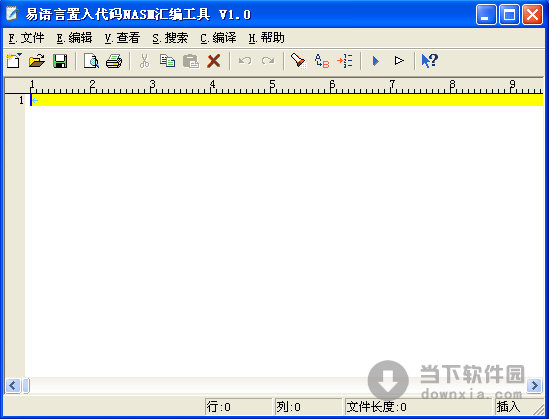Paste from clipboard icon
The width and height of the screenshot is (549, 419).
[x=191, y=61]
